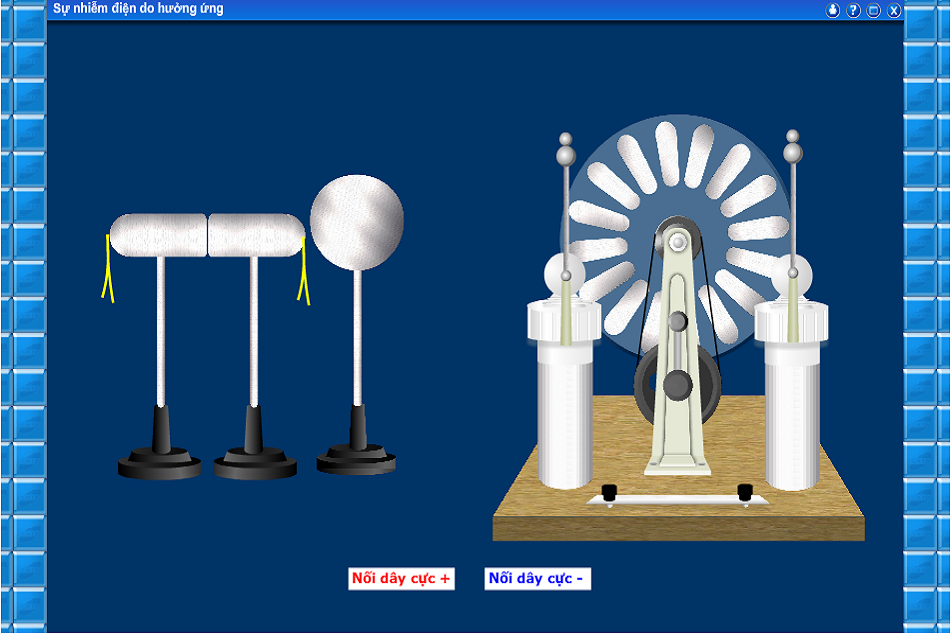This screenshot has height=634, width=951.
Task: Select the left metal cylinder conductor
Action: point(159,235)
